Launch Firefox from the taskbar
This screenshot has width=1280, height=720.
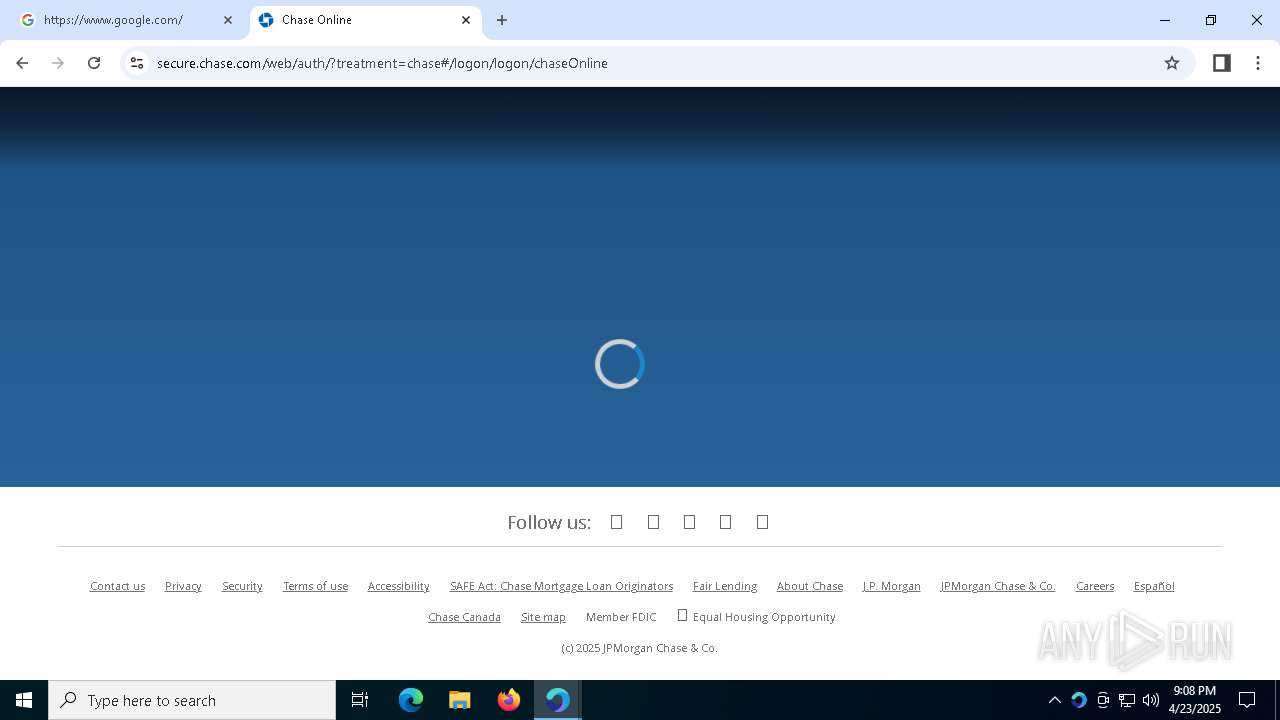tap(509, 700)
